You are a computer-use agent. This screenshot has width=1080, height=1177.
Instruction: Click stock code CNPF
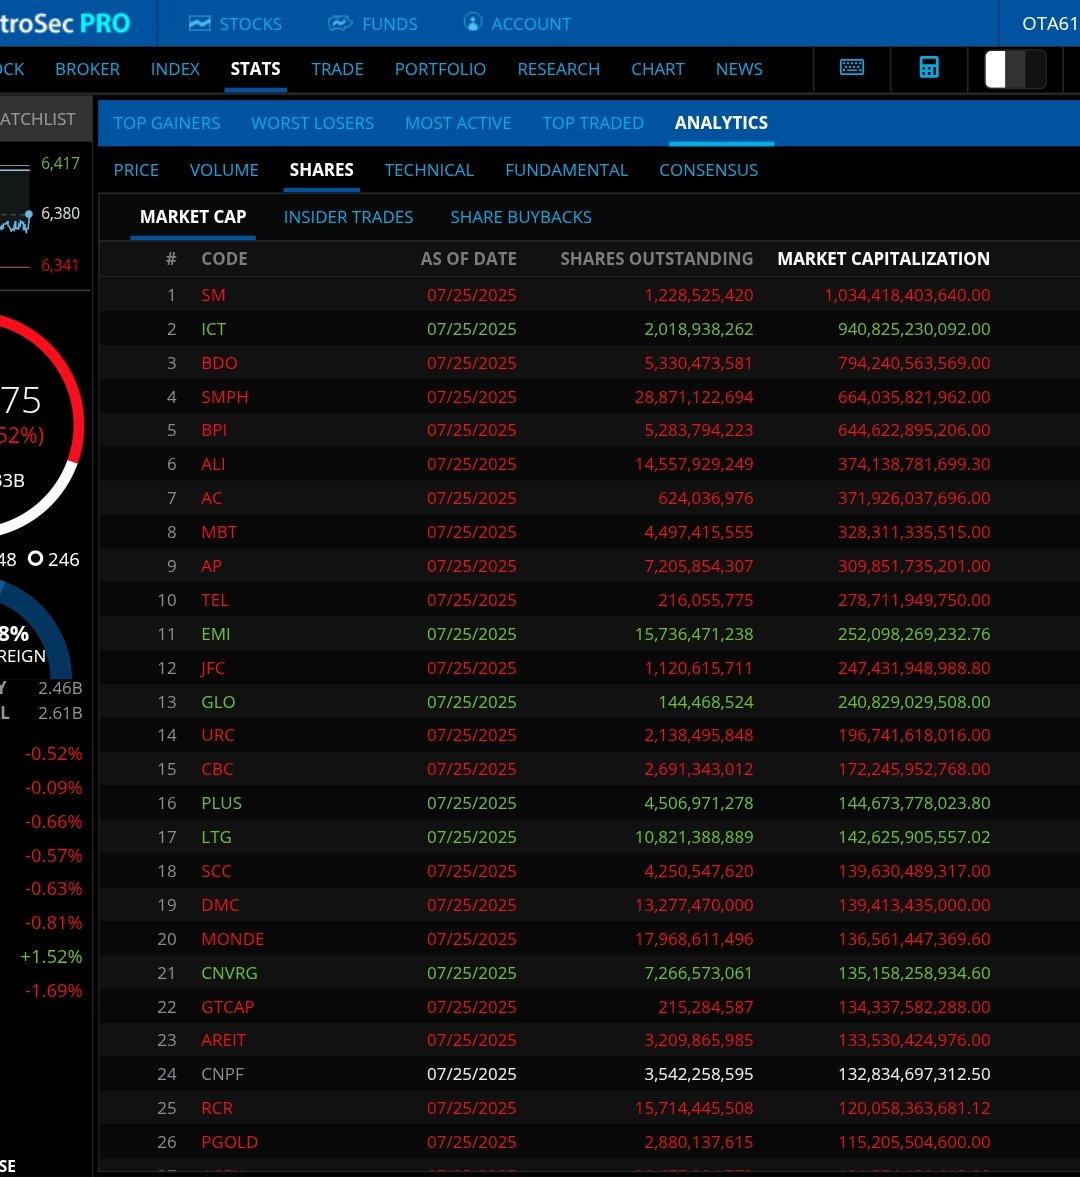(x=222, y=1074)
